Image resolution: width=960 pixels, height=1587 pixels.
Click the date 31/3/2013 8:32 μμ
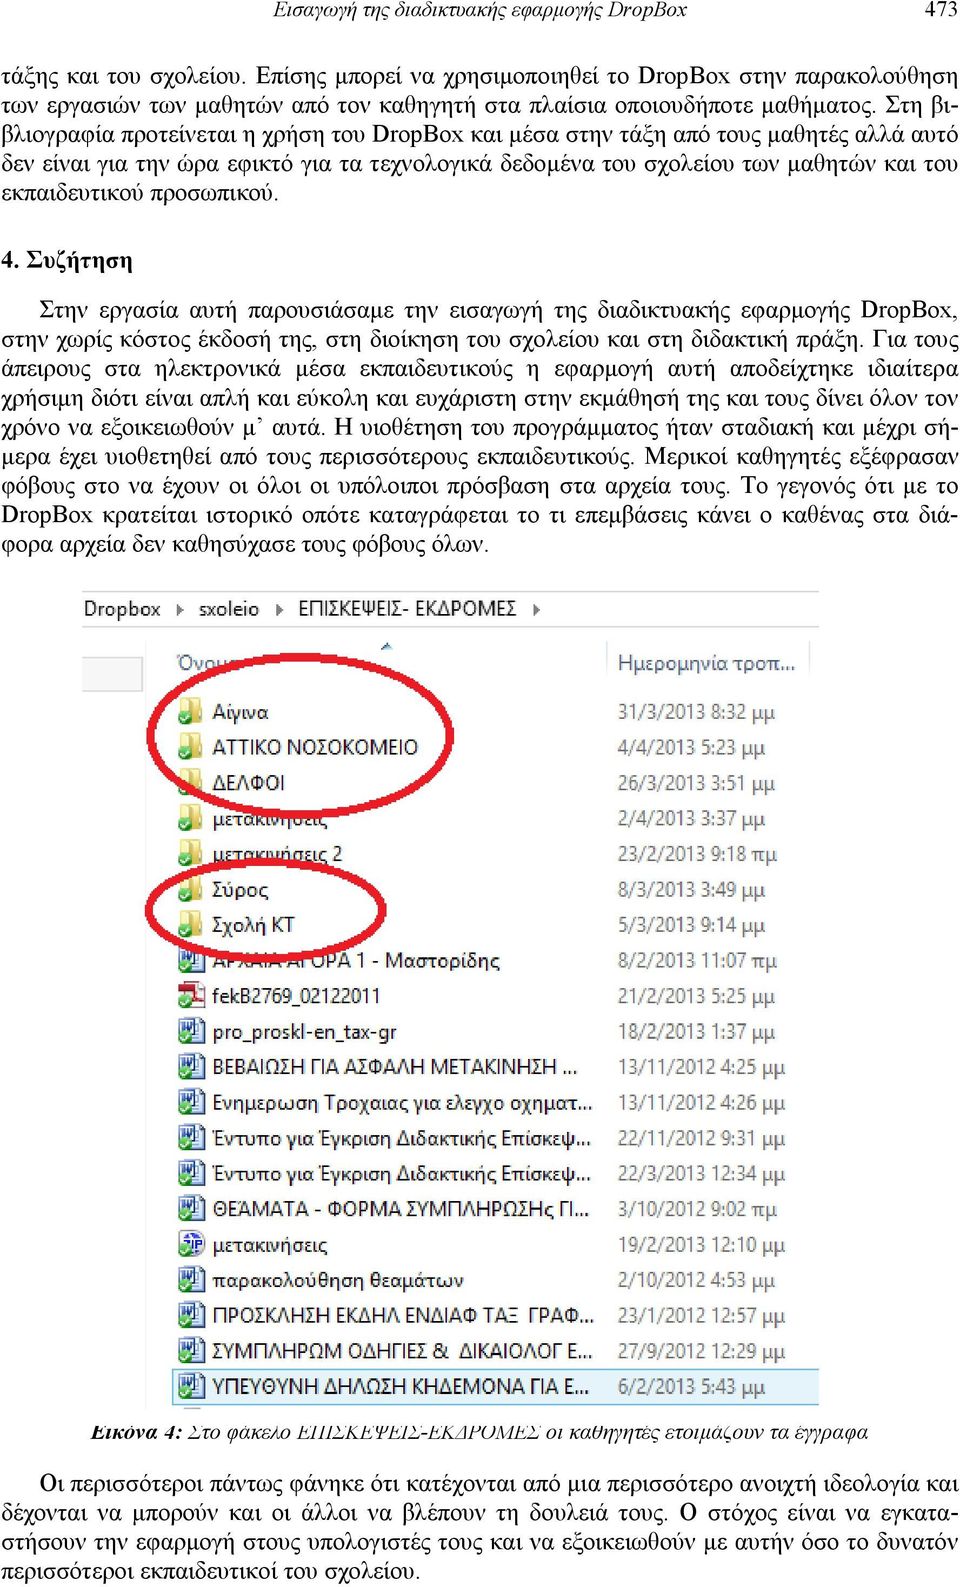[696, 712]
